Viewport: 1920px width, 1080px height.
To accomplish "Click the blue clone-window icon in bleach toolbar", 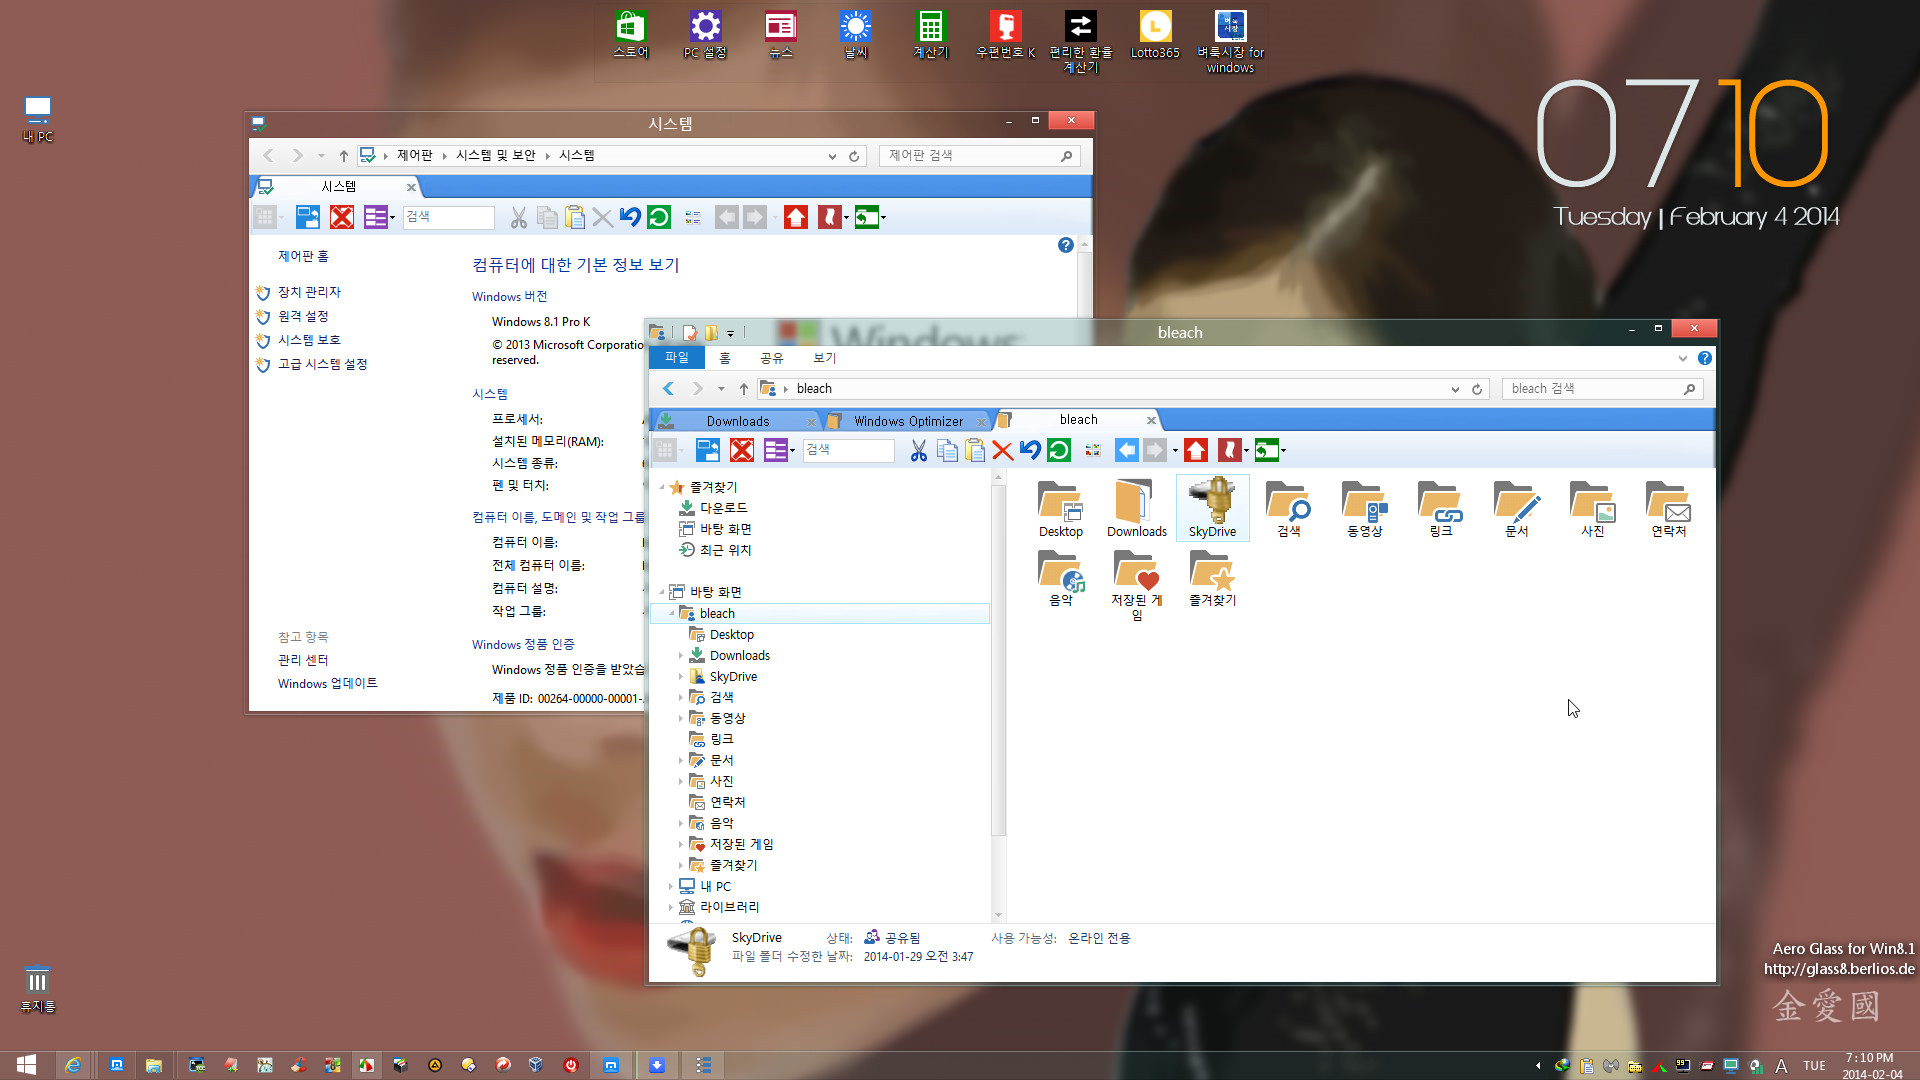I will click(x=707, y=451).
